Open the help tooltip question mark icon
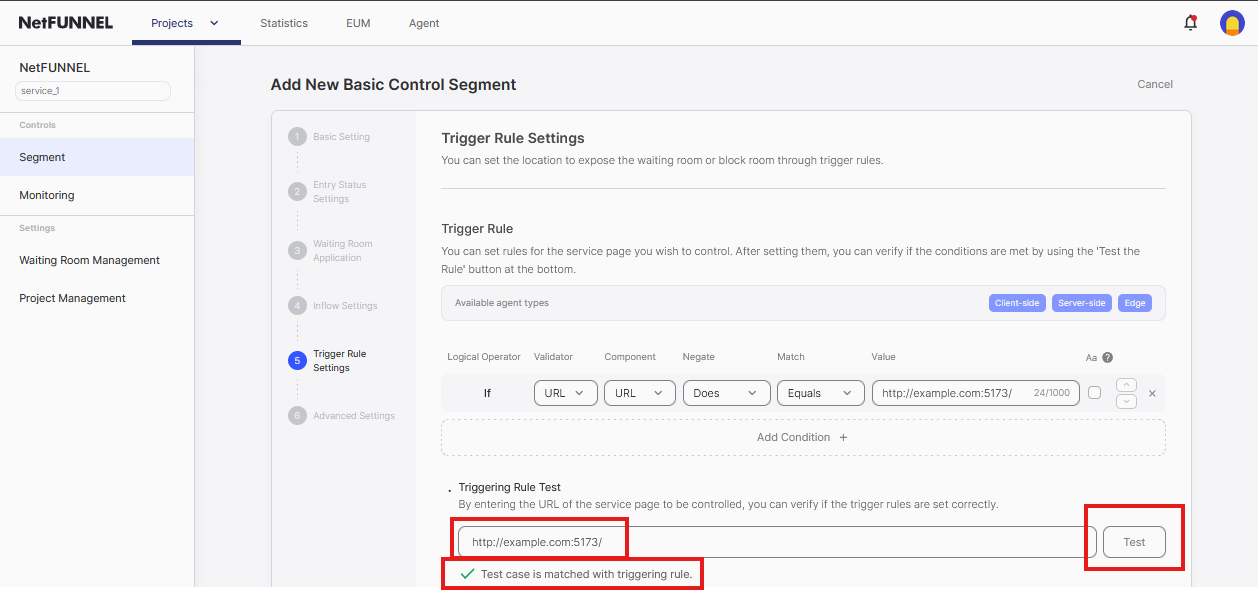This screenshot has height=591, width=1258. tap(1106, 357)
